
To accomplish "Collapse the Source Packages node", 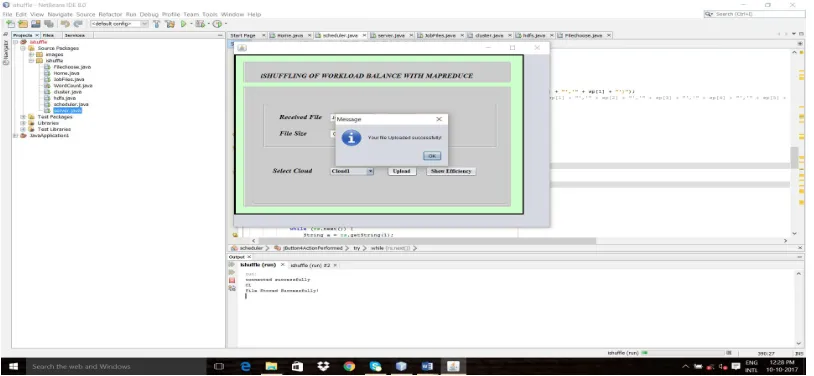I will click(x=23, y=48).
